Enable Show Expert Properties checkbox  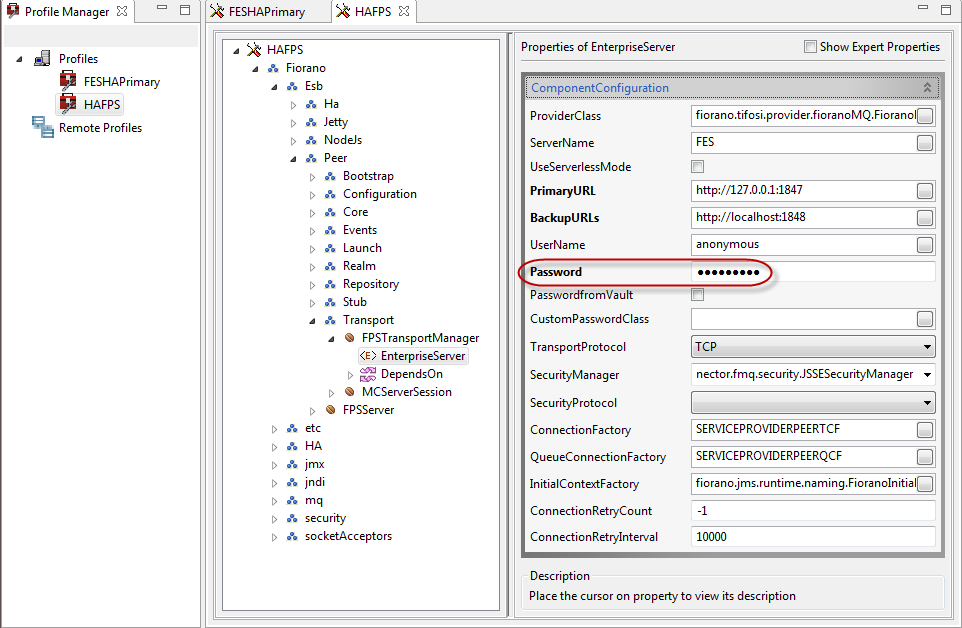(810, 47)
